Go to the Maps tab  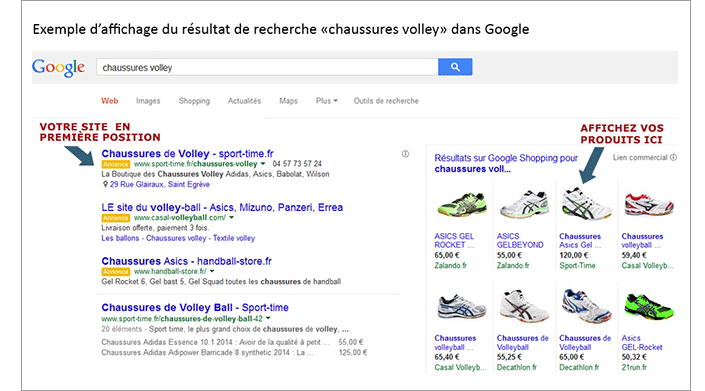288,101
